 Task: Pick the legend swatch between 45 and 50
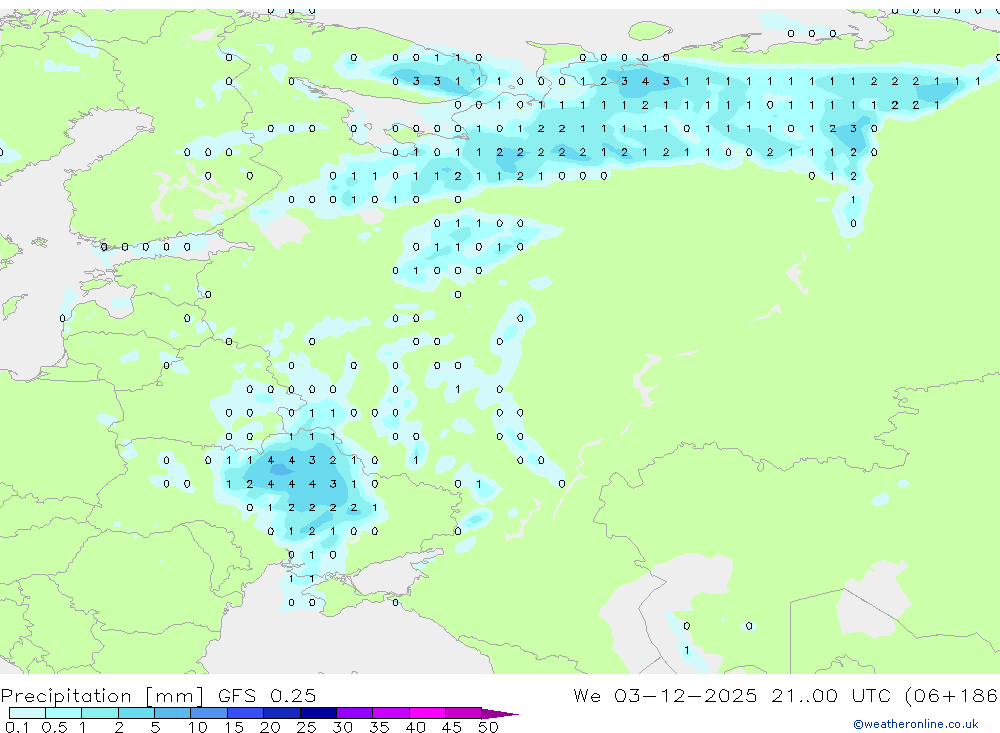[x=464, y=713]
